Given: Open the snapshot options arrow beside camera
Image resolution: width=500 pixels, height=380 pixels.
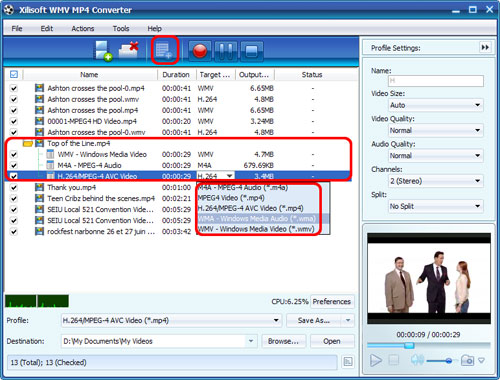Looking at the screenshot, I should click(x=481, y=360).
